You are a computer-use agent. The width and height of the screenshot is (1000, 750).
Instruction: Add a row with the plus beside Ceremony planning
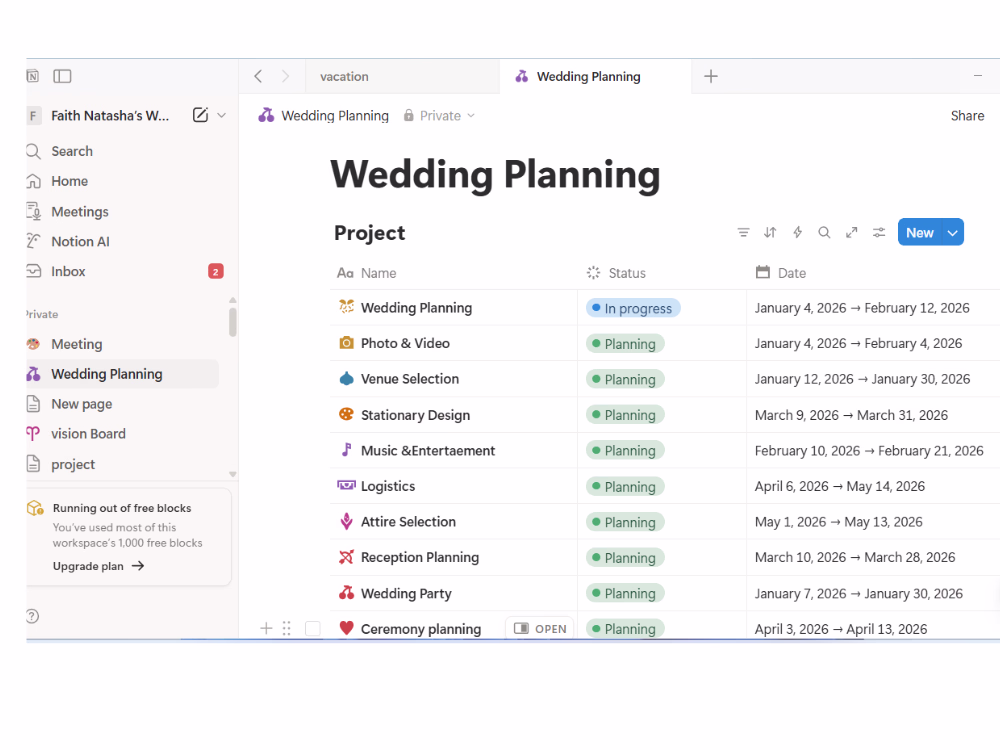coord(266,629)
